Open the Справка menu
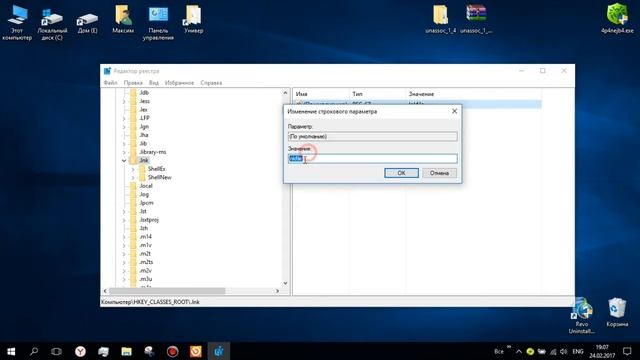The width and height of the screenshot is (640, 360). 211,82
